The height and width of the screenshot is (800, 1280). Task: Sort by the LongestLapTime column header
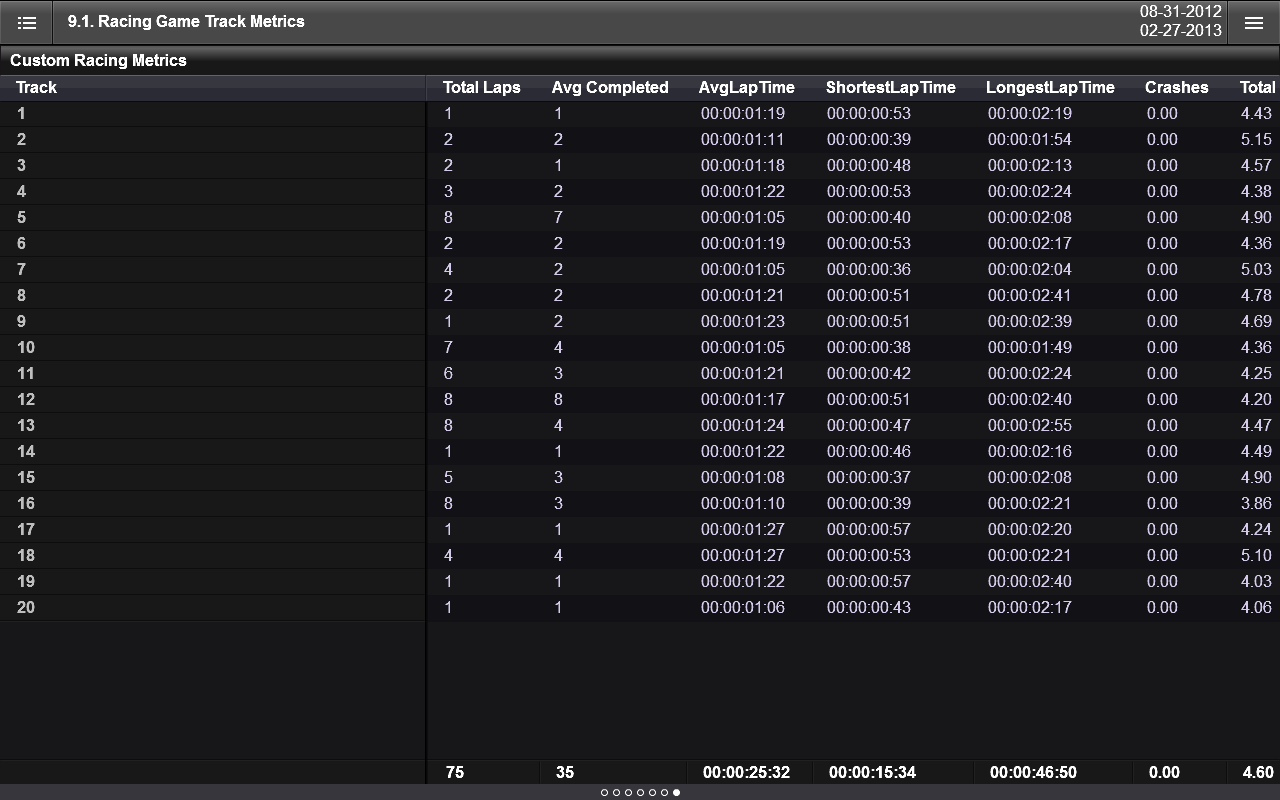(1050, 87)
